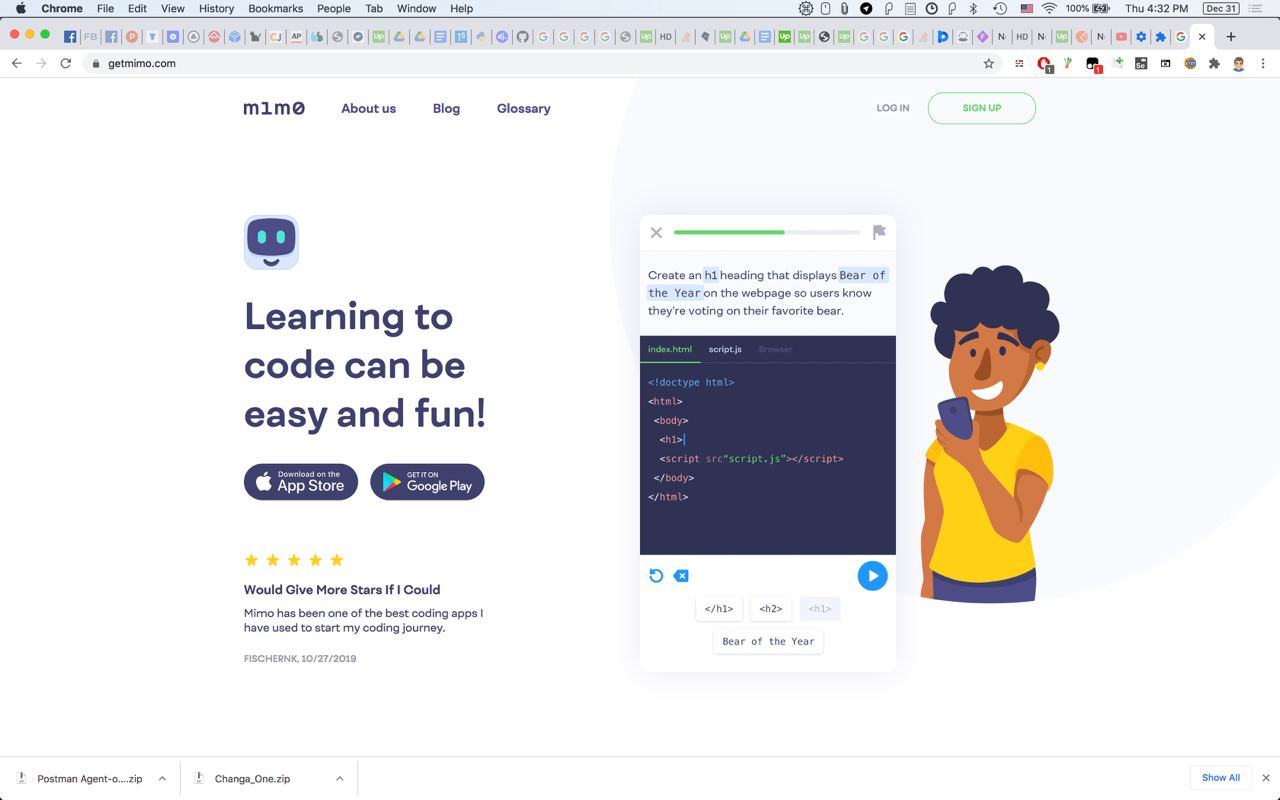
Task: Select the </h1> code chip
Action: [x=719, y=608]
